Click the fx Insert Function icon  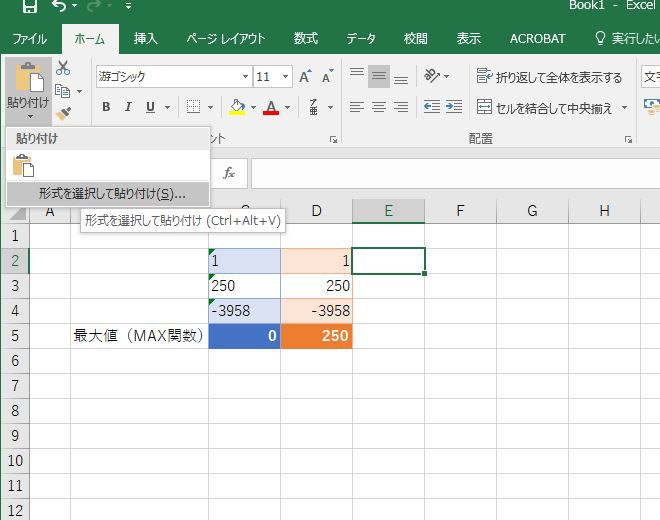(x=229, y=173)
